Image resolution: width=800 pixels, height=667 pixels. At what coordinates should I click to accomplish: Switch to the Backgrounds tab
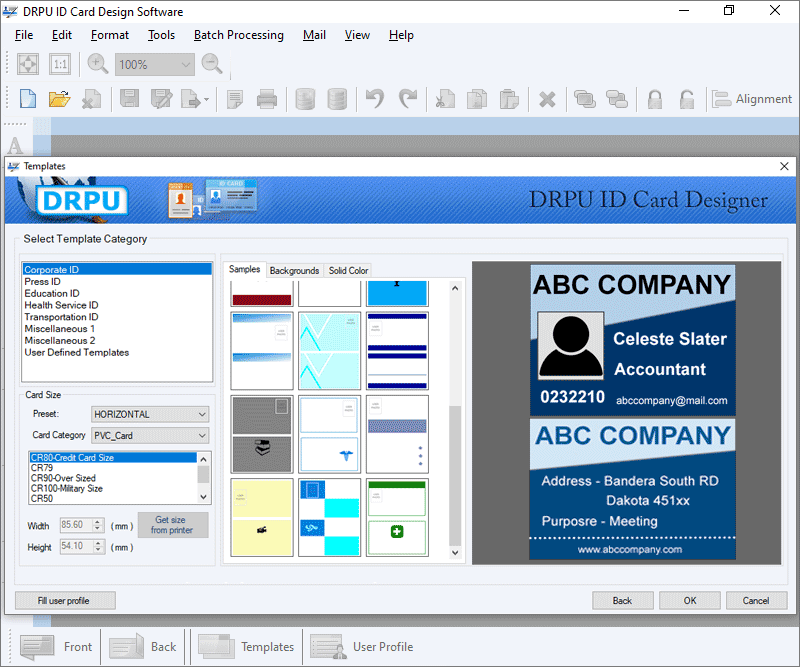click(x=294, y=269)
